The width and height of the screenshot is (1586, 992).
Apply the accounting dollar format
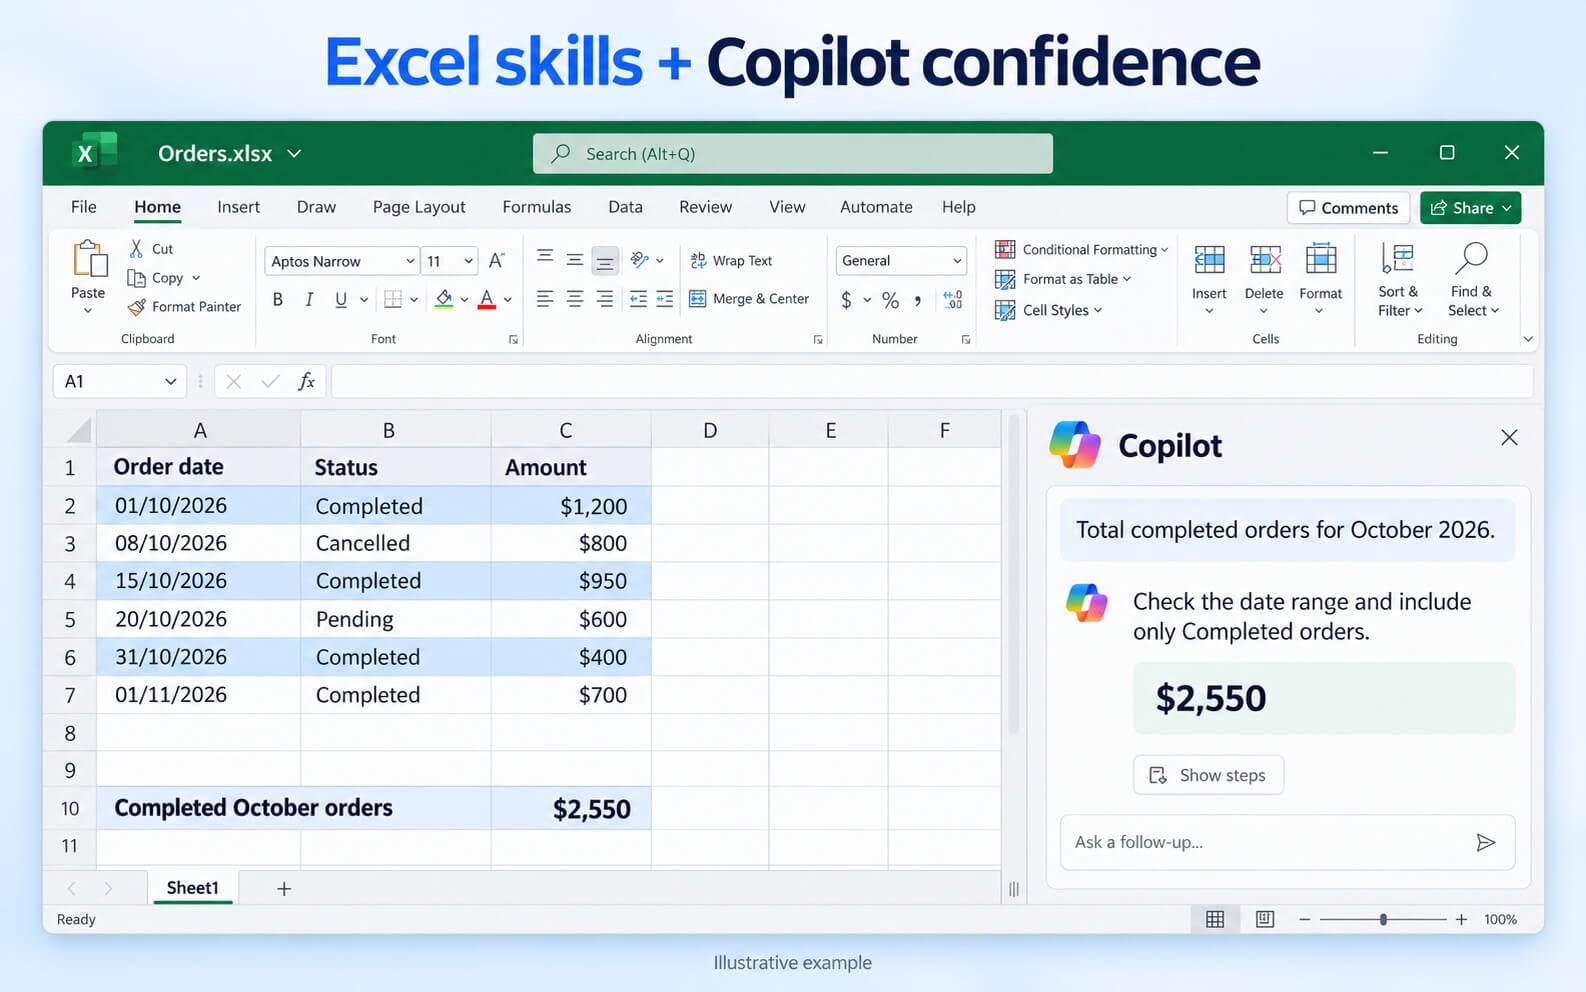click(x=847, y=299)
